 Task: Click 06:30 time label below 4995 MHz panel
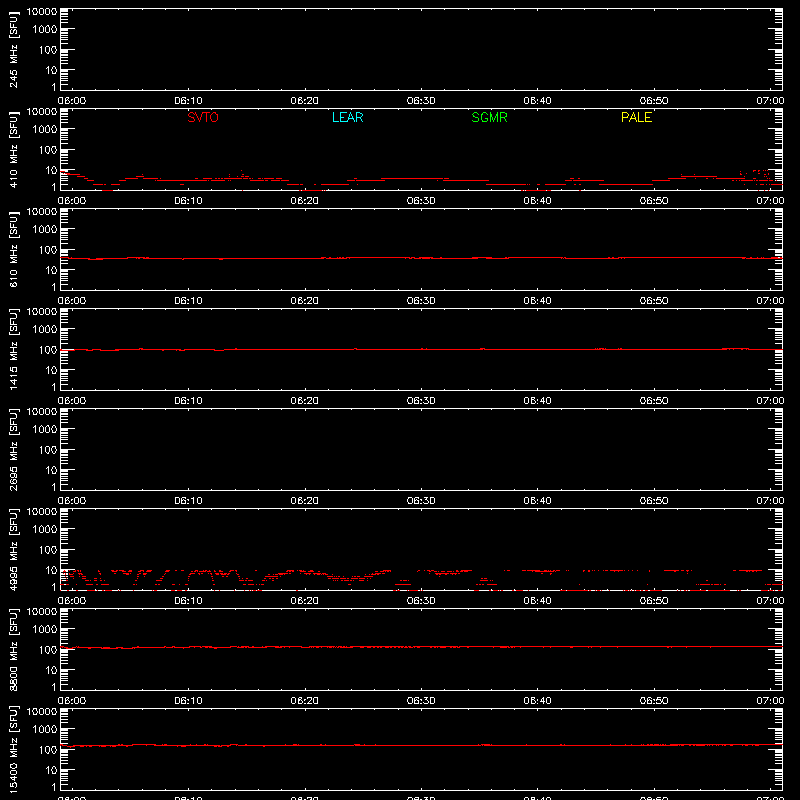click(x=421, y=601)
